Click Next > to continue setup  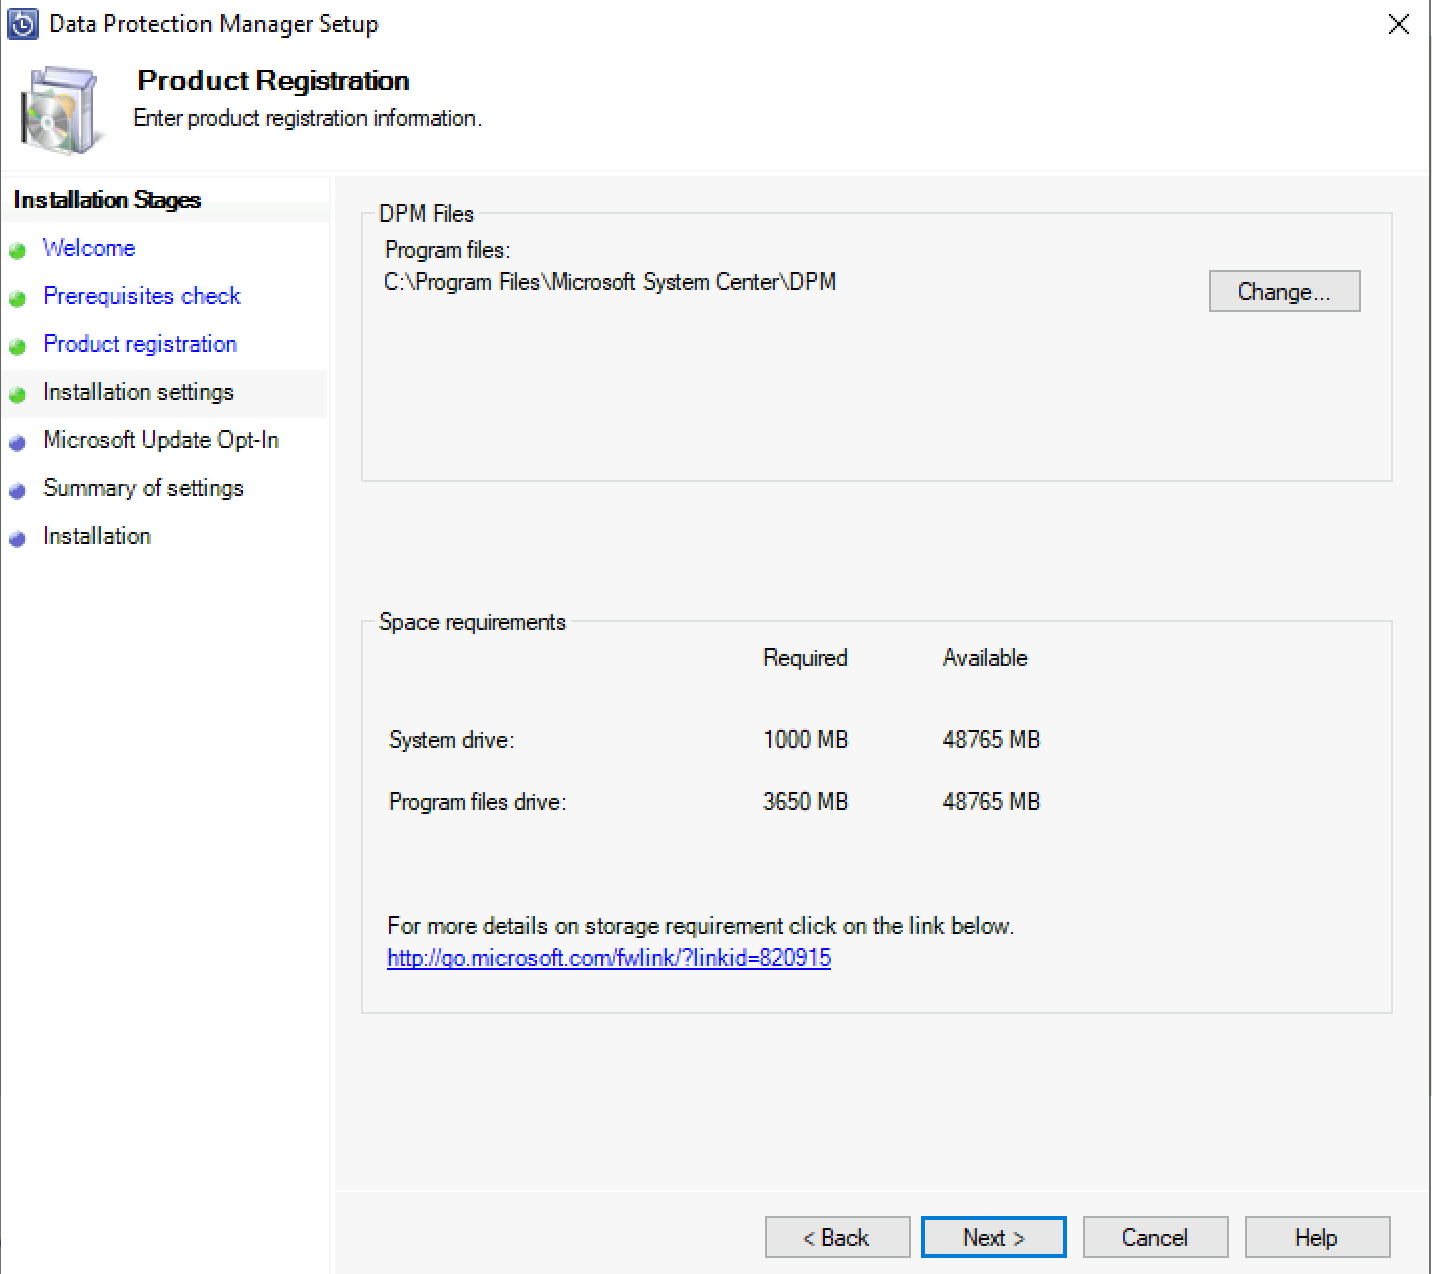point(993,1237)
